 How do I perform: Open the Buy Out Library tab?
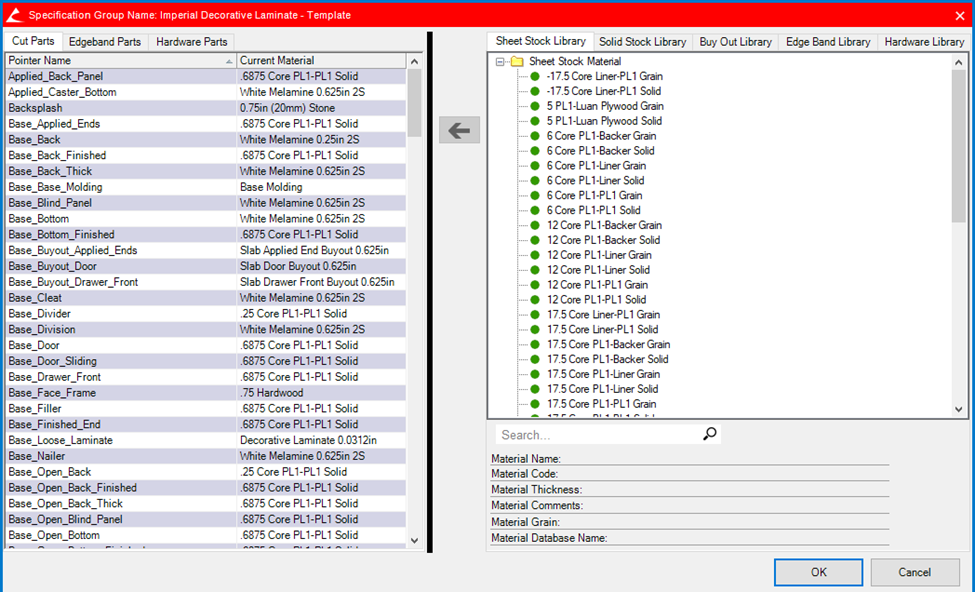735,42
